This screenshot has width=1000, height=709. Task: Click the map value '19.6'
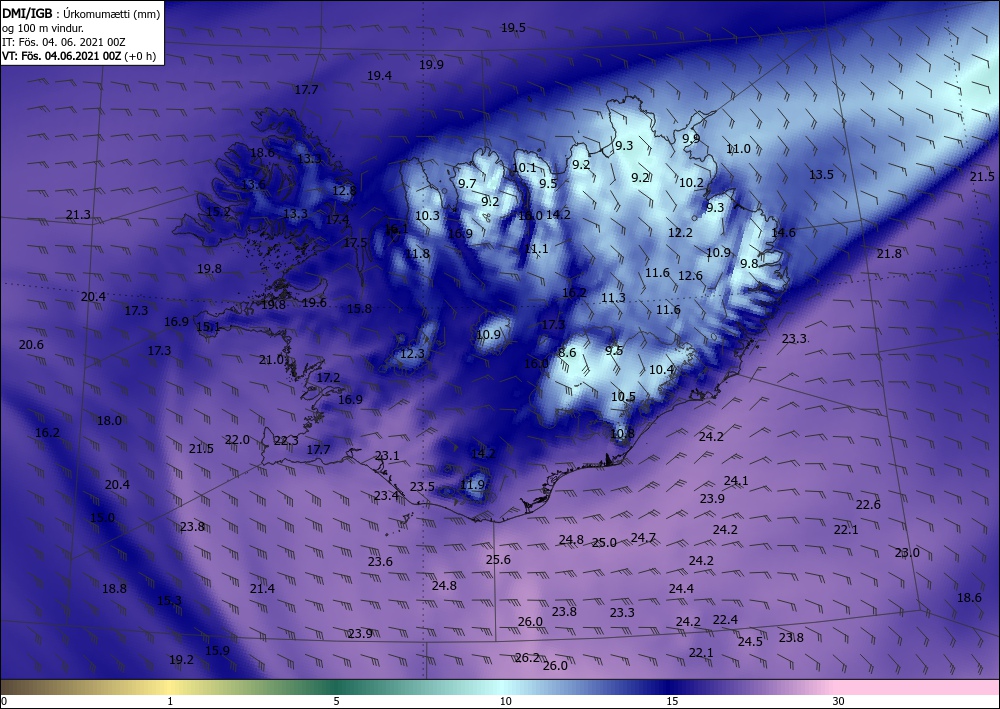point(314,303)
